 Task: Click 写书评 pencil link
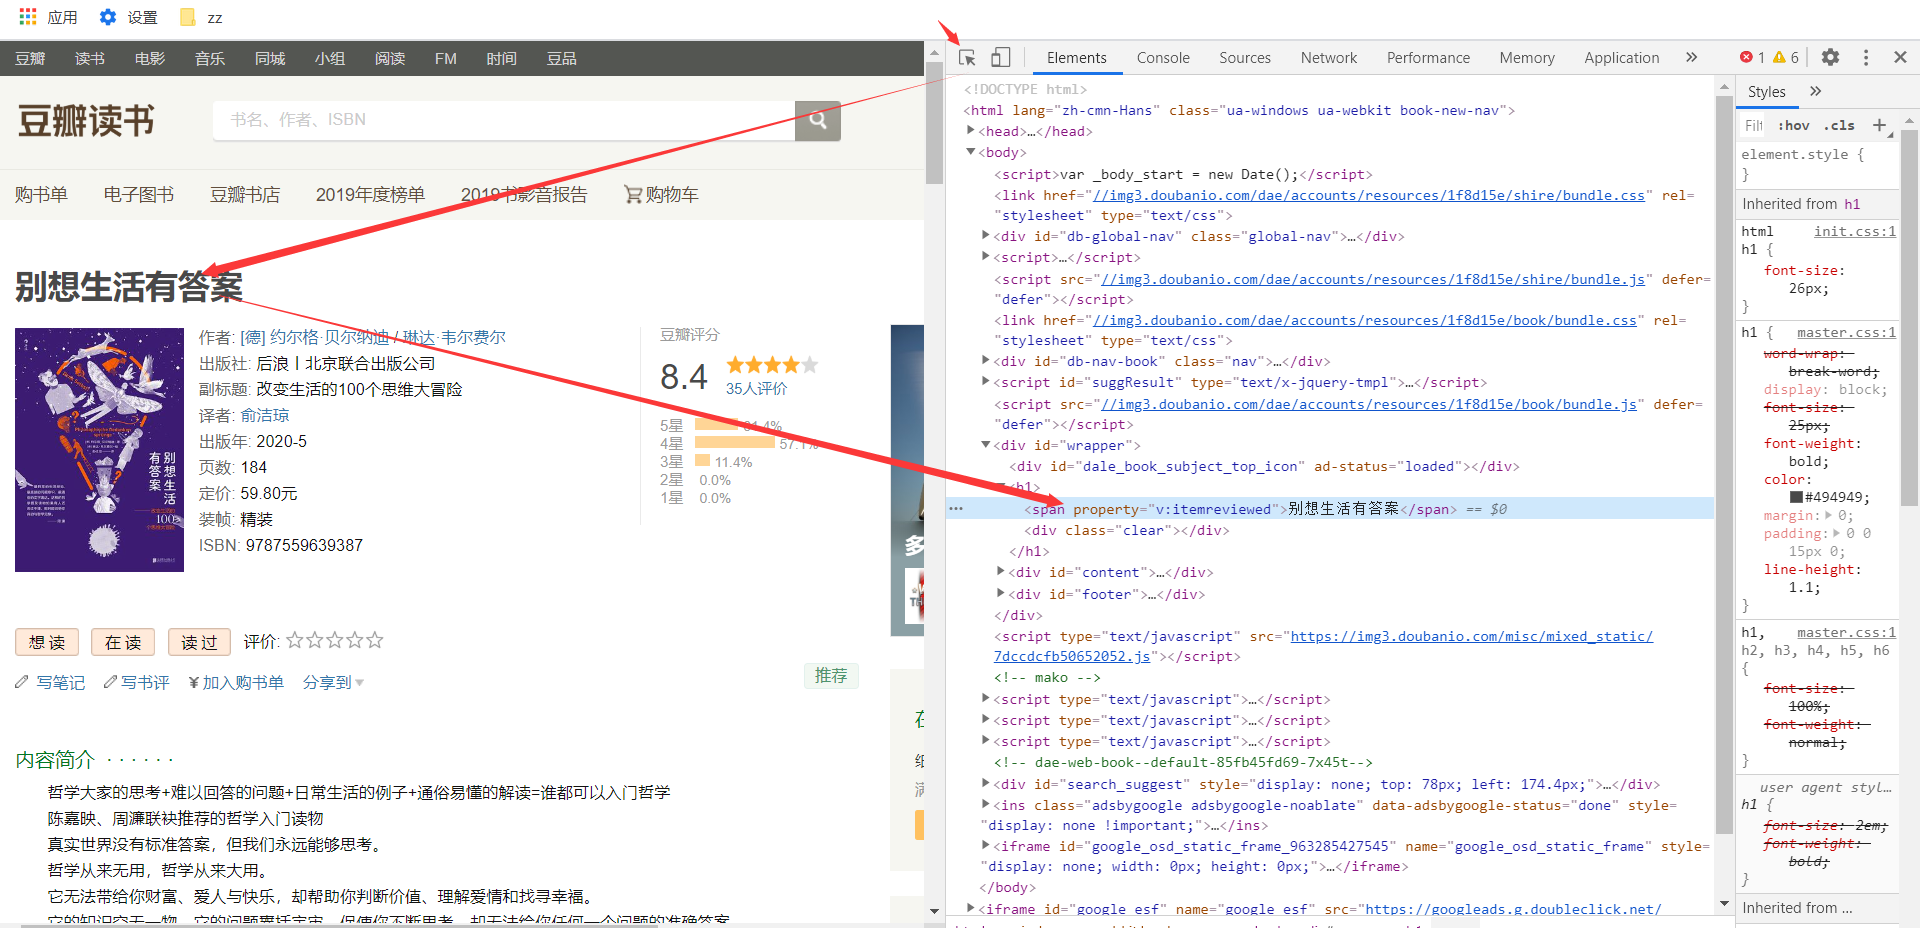pos(136,682)
